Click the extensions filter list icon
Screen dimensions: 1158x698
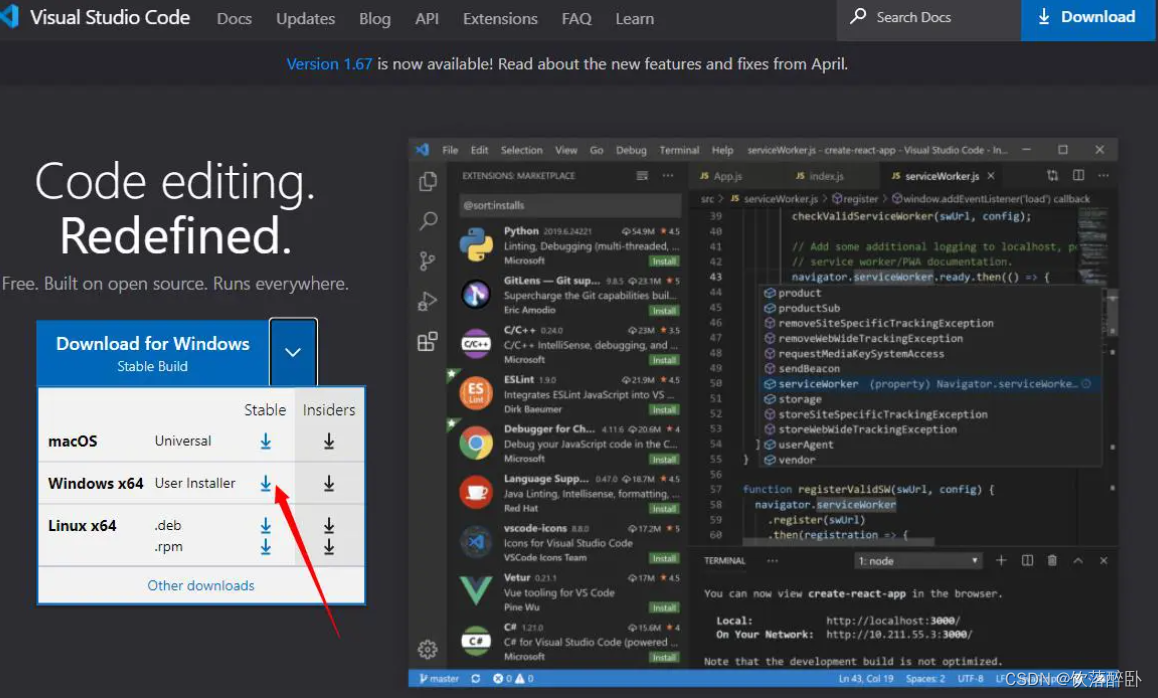[642, 176]
